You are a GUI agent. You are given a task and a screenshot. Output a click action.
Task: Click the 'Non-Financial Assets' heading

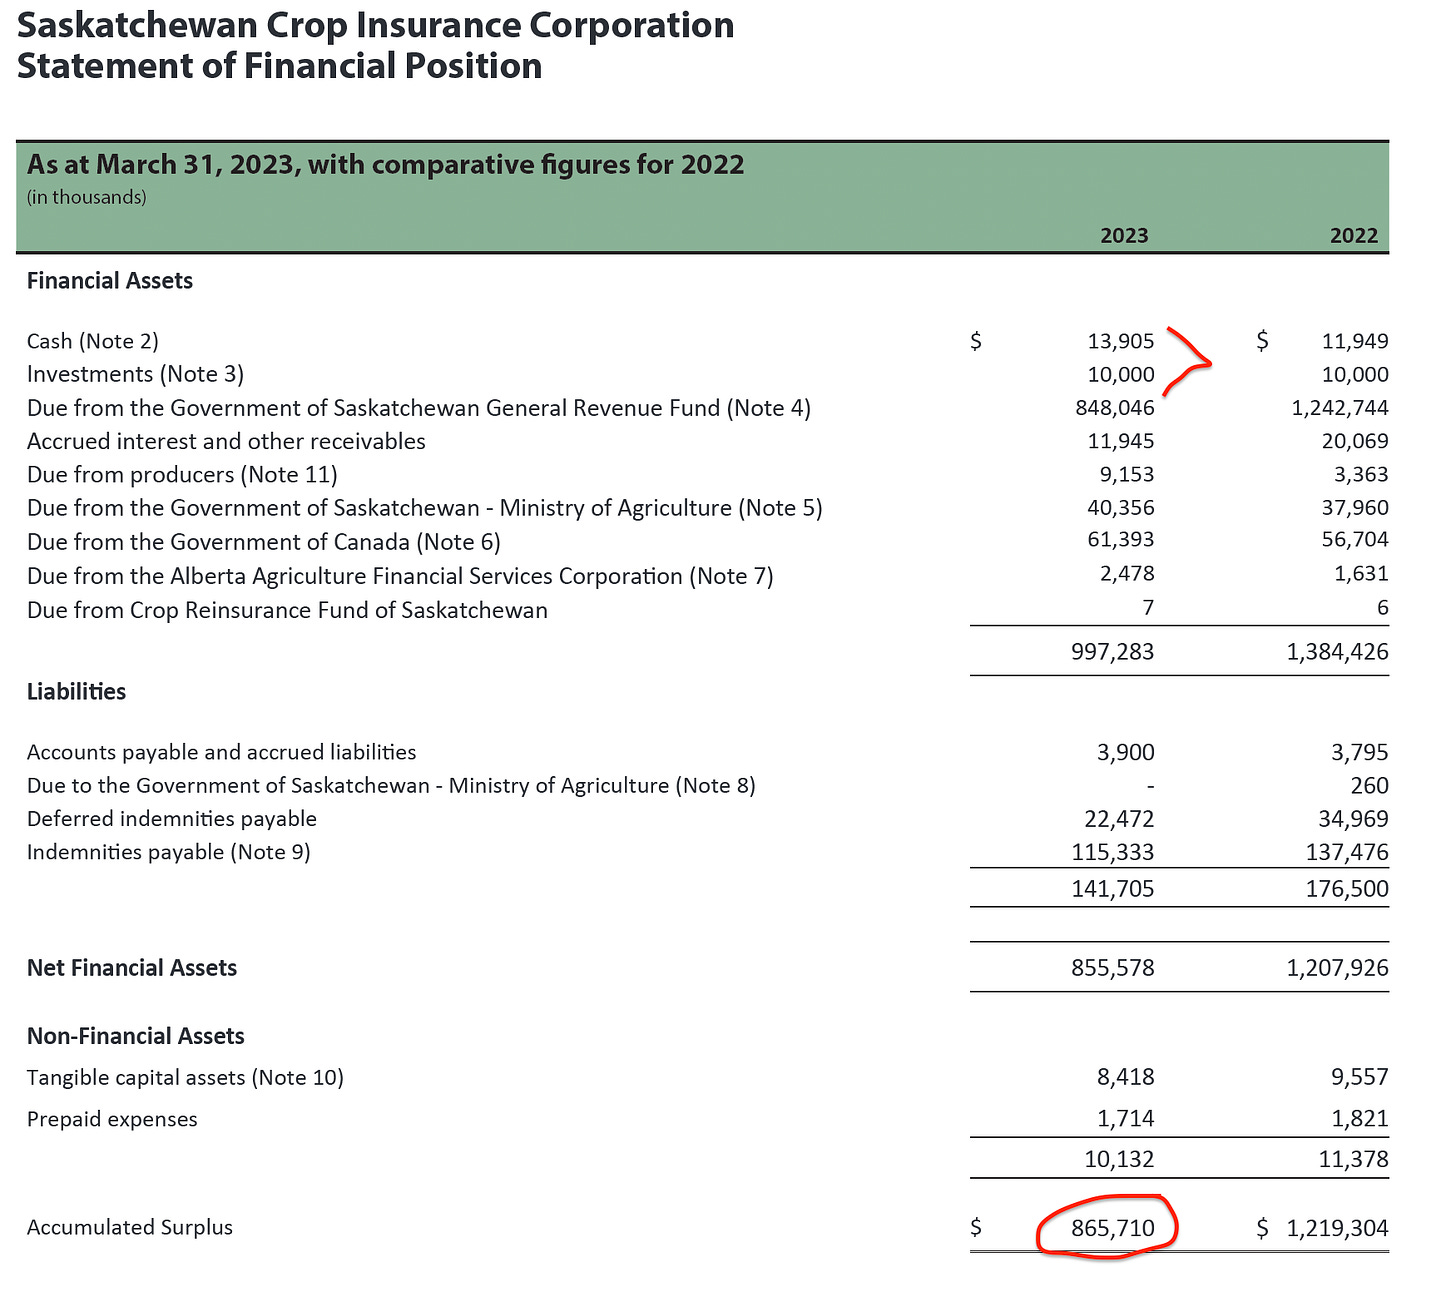136,1036
